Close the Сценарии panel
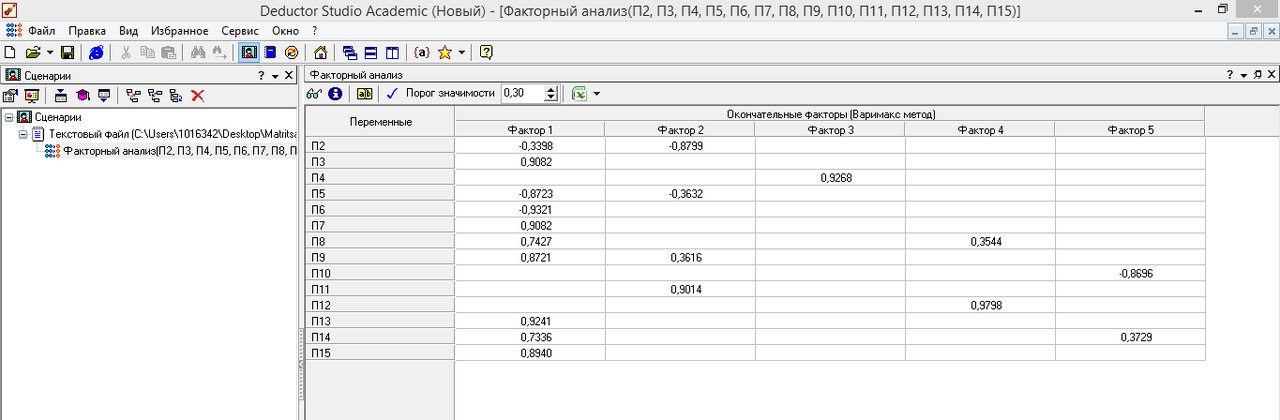Image resolution: width=1280 pixels, height=420 pixels. point(289,75)
